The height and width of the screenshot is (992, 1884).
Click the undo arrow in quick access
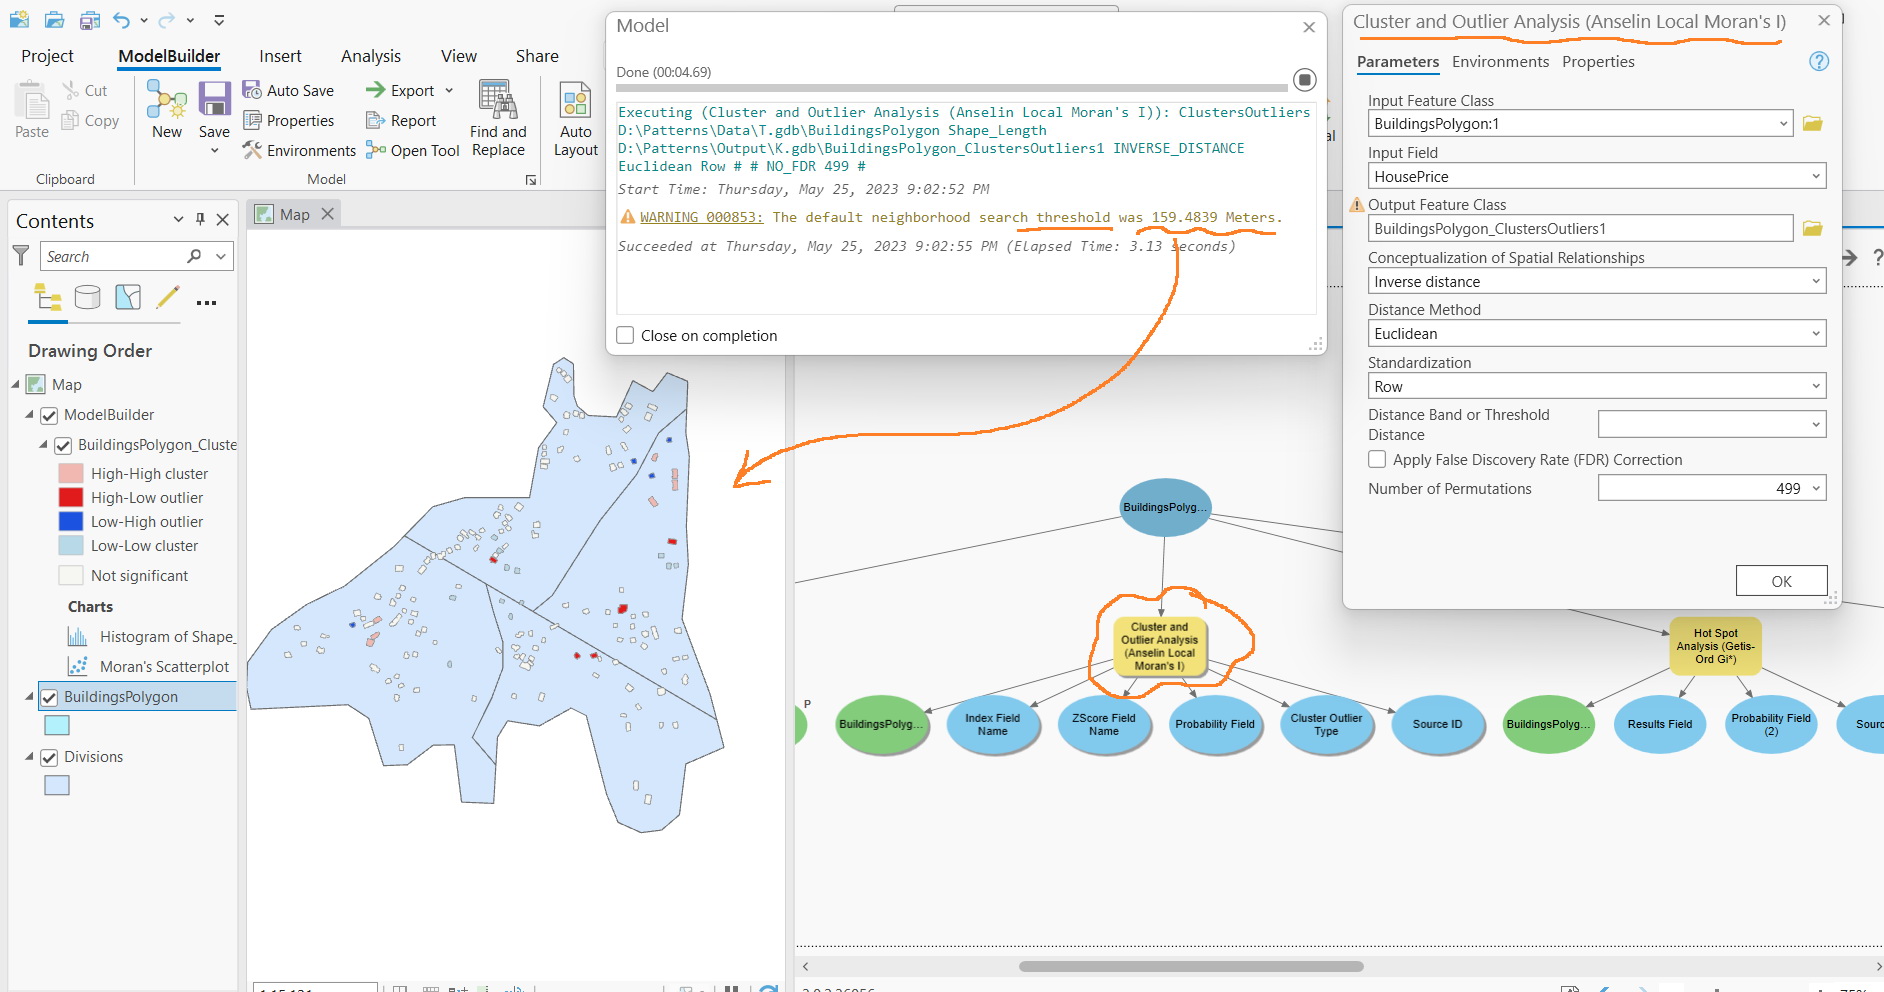(122, 20)
